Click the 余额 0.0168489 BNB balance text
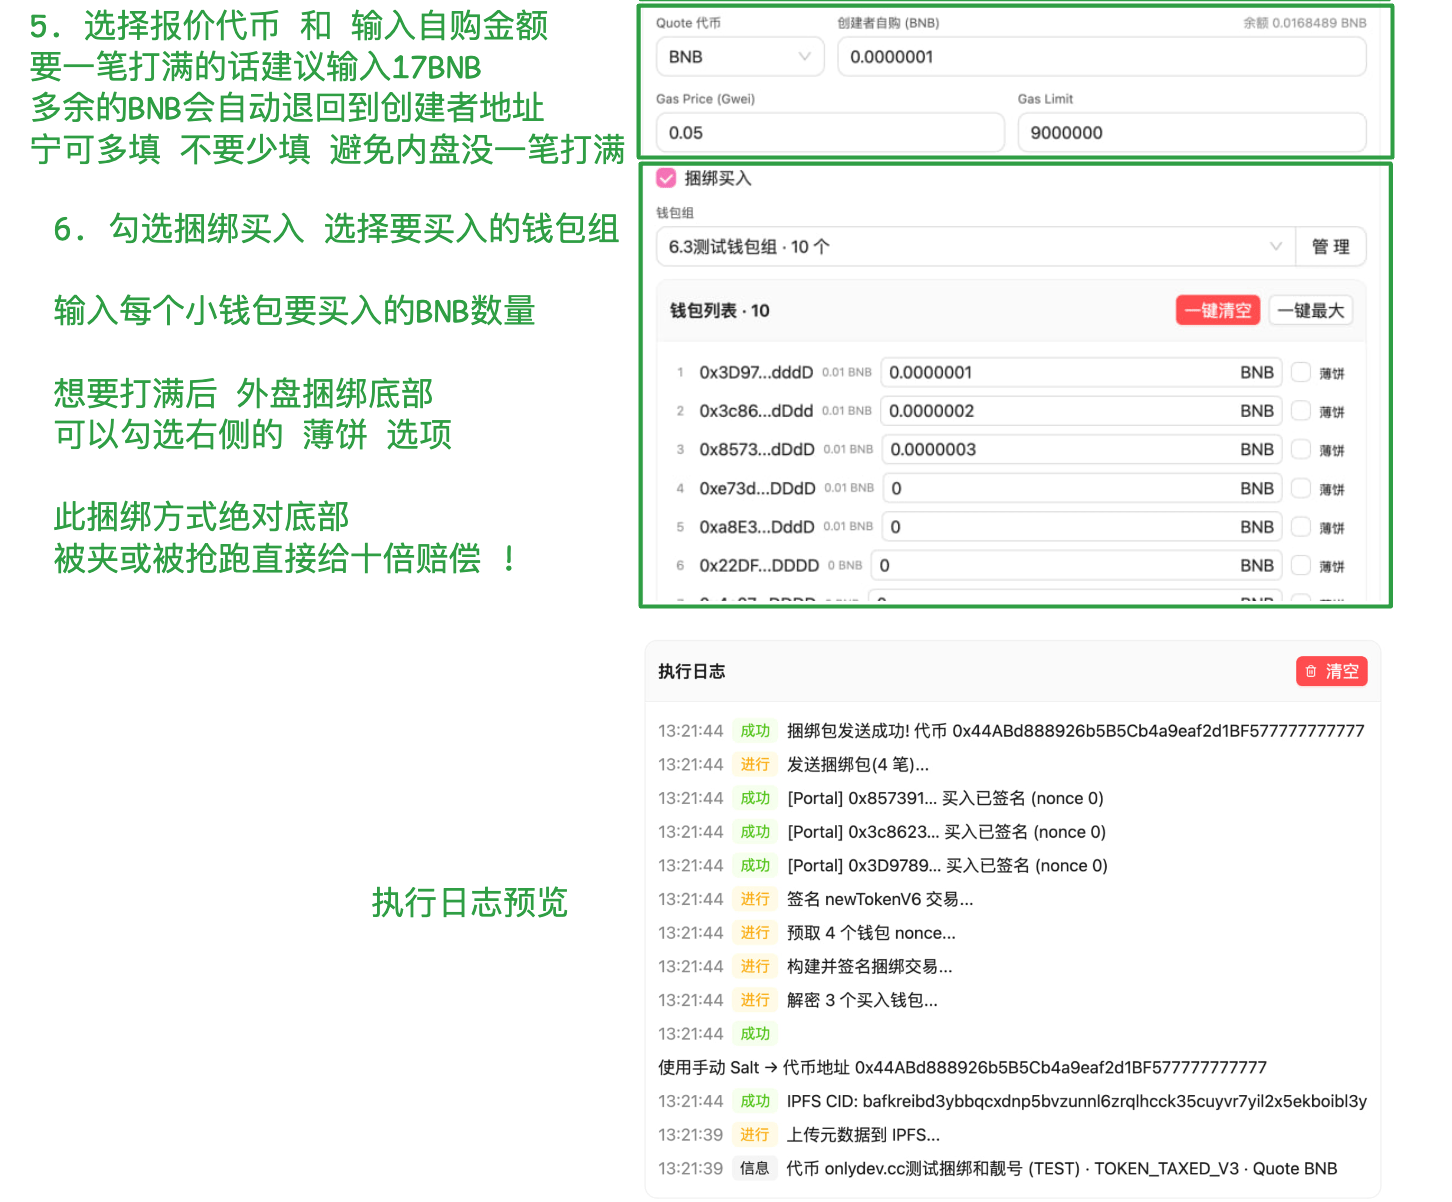This screenshot has width=1452, height=1202. tap(1305, 23)
